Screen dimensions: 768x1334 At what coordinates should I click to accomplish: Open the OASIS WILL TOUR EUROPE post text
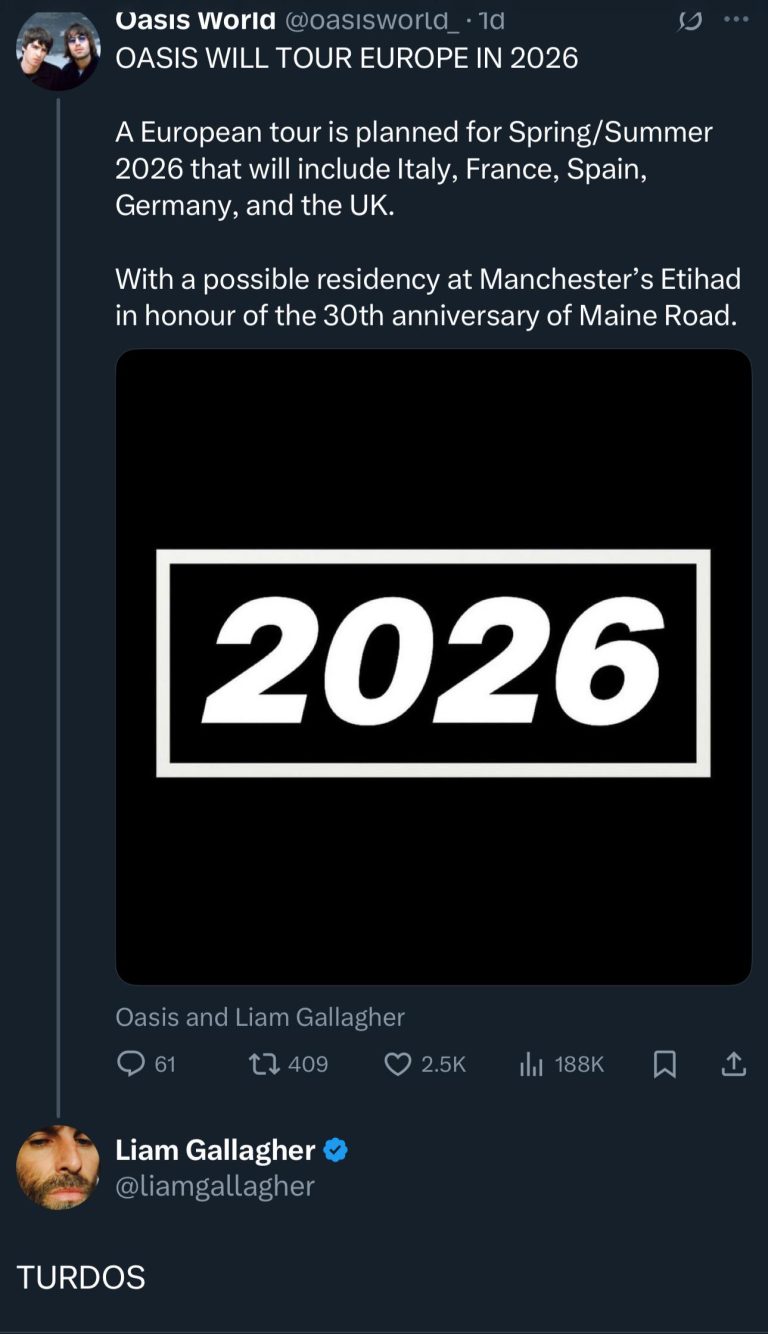click(x=347, y=58)
